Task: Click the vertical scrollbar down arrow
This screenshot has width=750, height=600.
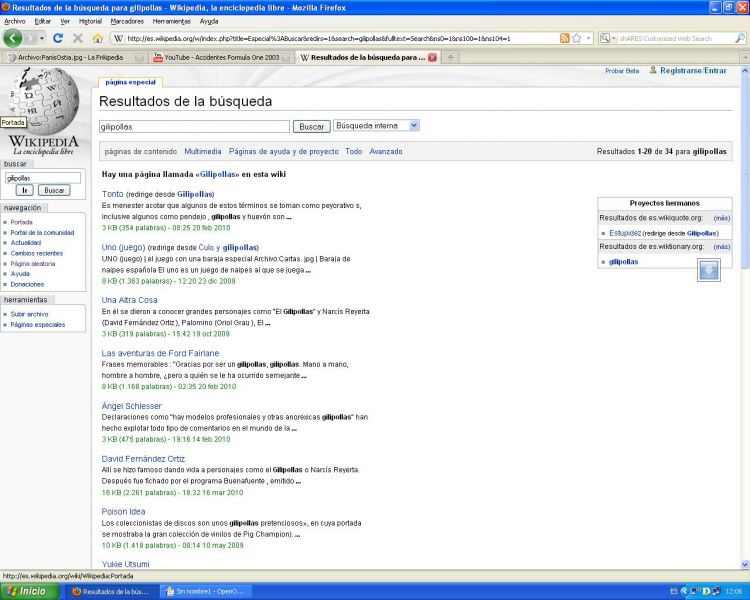Action: click(745, 565)
